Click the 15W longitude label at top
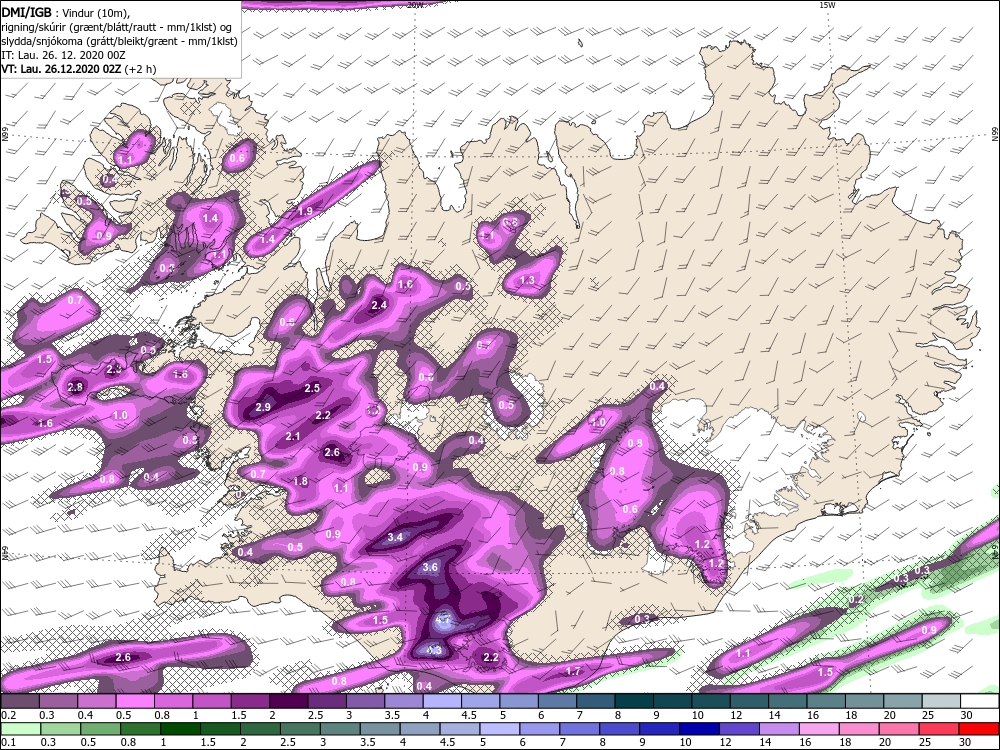This screenshot has width=1000, height=750. pos(827,5)
